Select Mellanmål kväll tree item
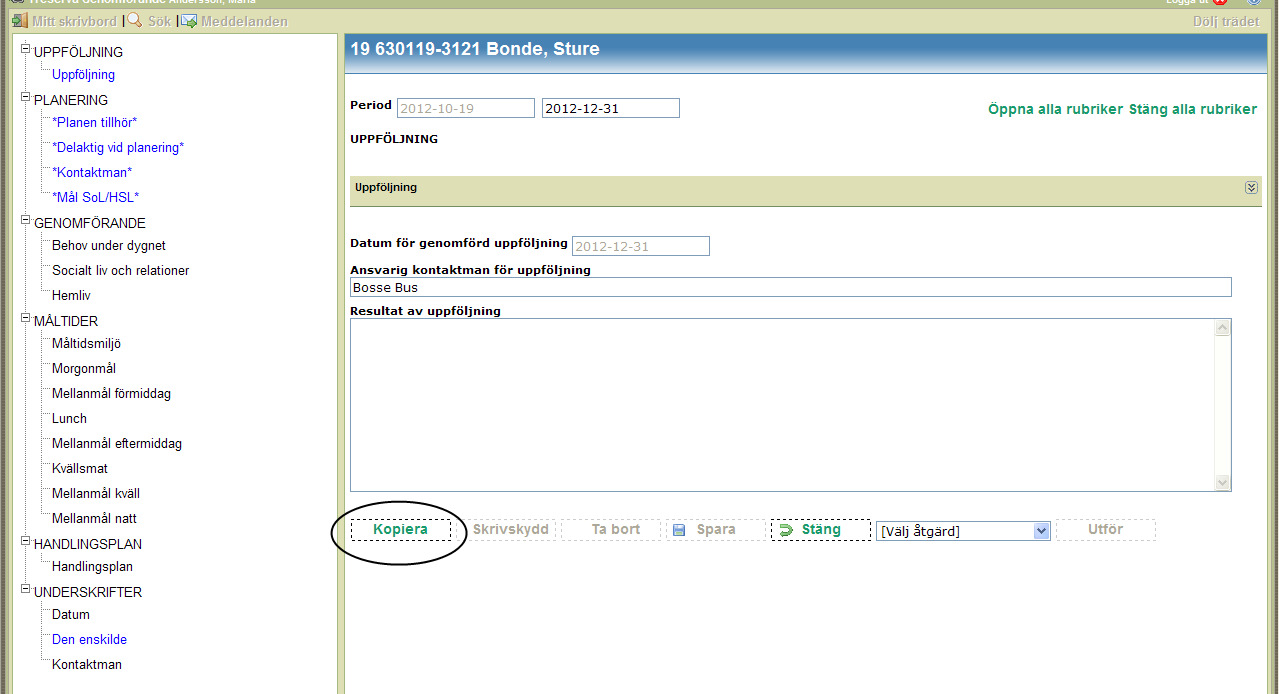 click(x=96, y=494)
